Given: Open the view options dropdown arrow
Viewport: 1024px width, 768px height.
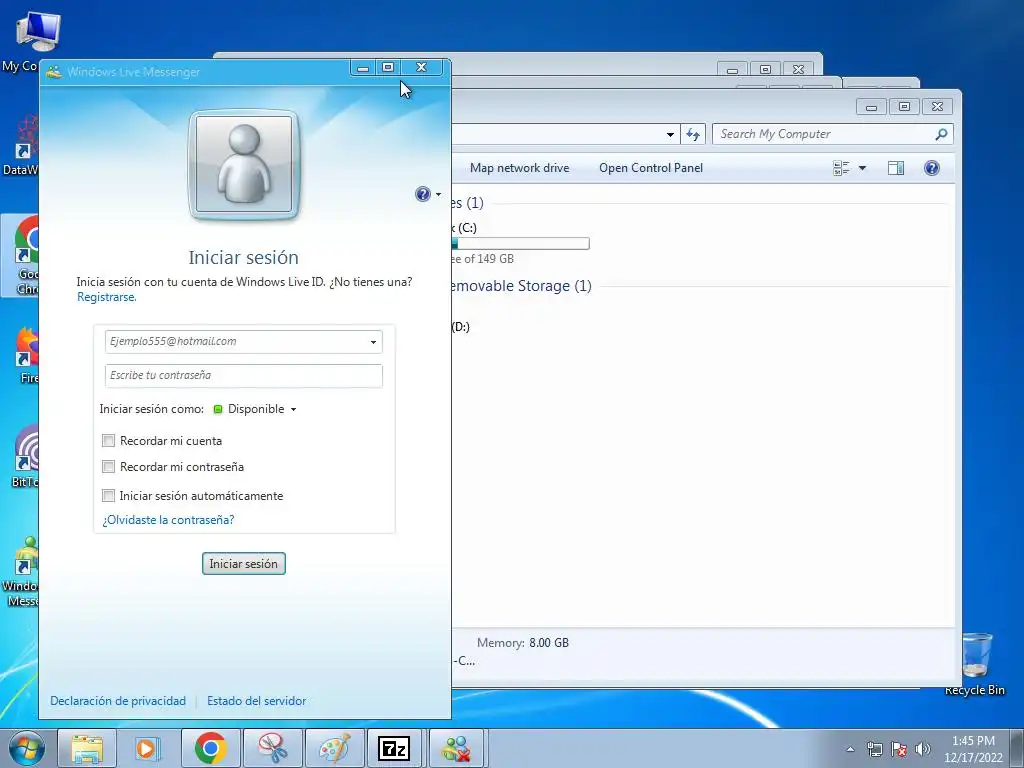Looking at the screenshot, I should tap(862, 168).
